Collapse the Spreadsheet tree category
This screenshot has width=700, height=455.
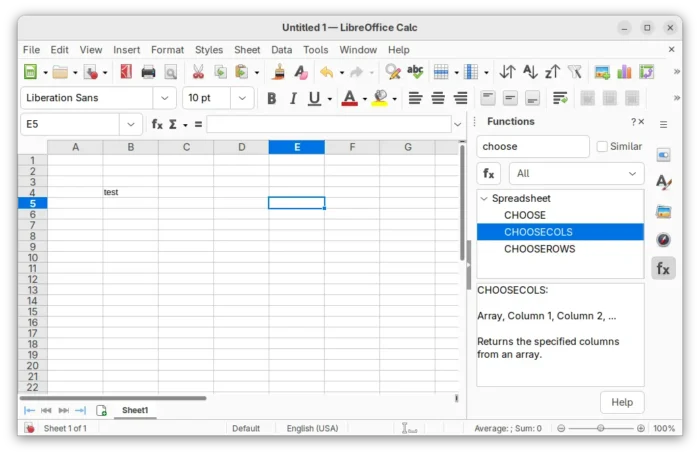[484, 199]
